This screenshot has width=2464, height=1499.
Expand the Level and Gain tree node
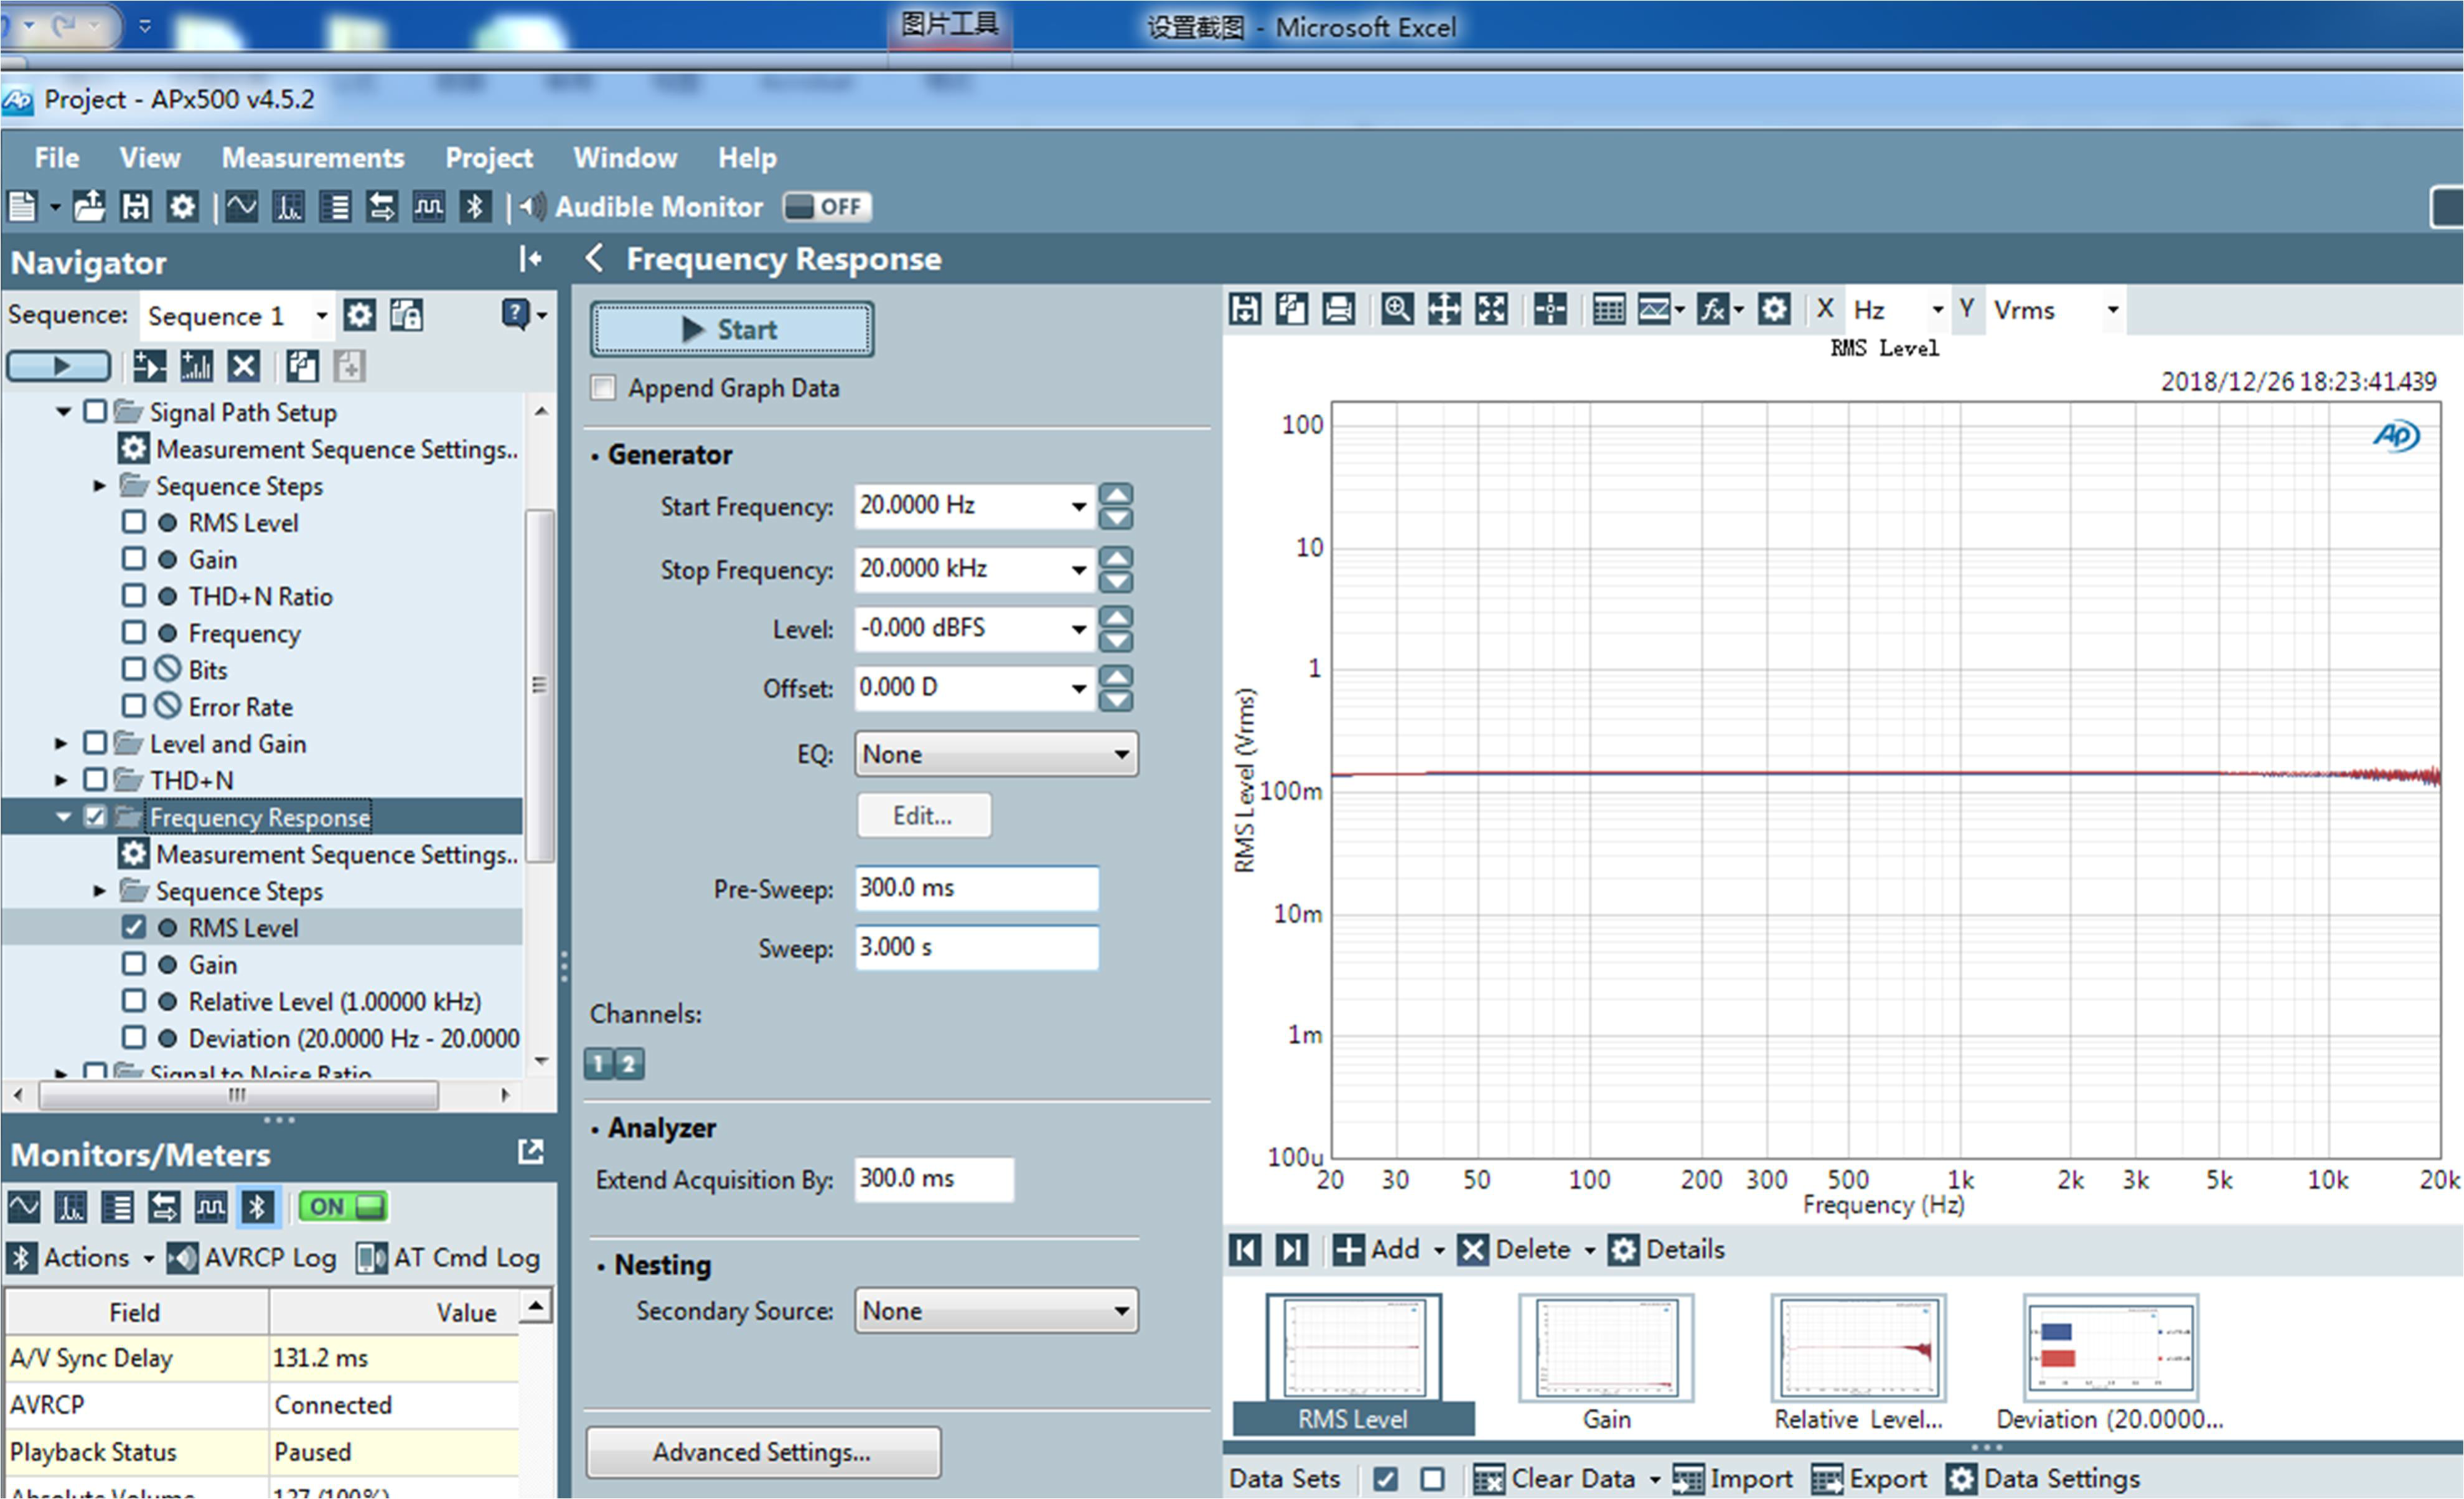(x=61, y=744)
